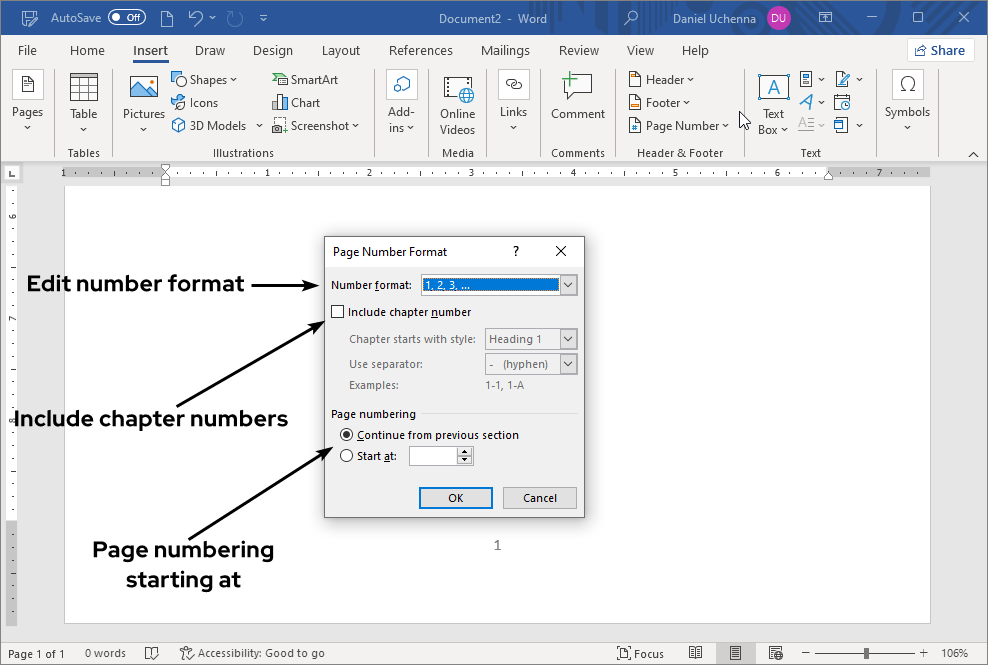
Task: Insert Online Videos
Action: point(457,104)
